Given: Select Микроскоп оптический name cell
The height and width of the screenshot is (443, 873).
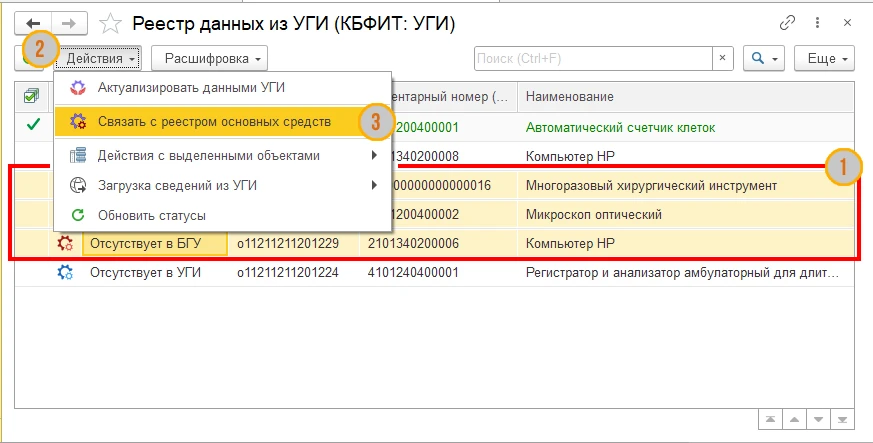Looking at the screenshot, I should 685,214.
